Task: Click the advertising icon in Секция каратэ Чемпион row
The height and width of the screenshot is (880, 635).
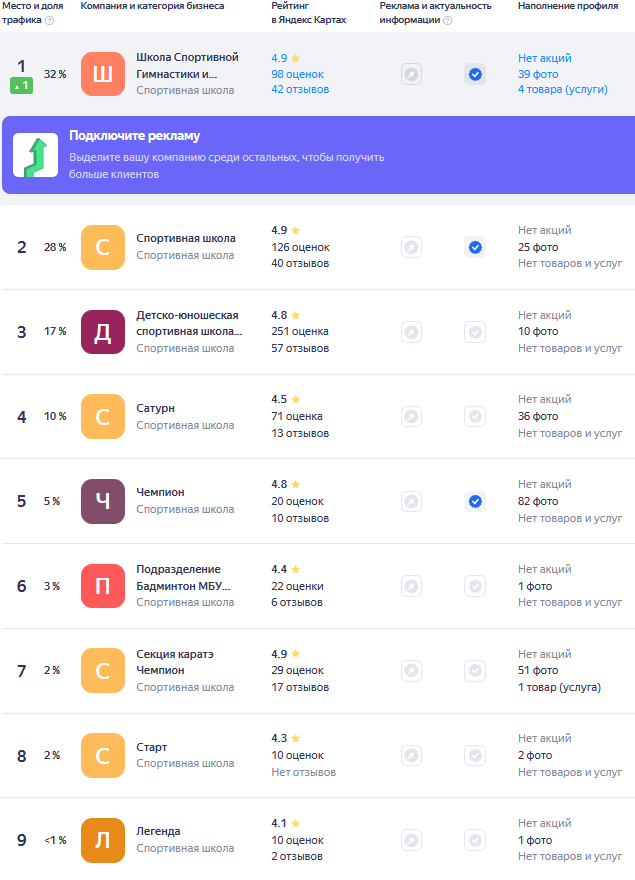Action: (x=411, y=670)
